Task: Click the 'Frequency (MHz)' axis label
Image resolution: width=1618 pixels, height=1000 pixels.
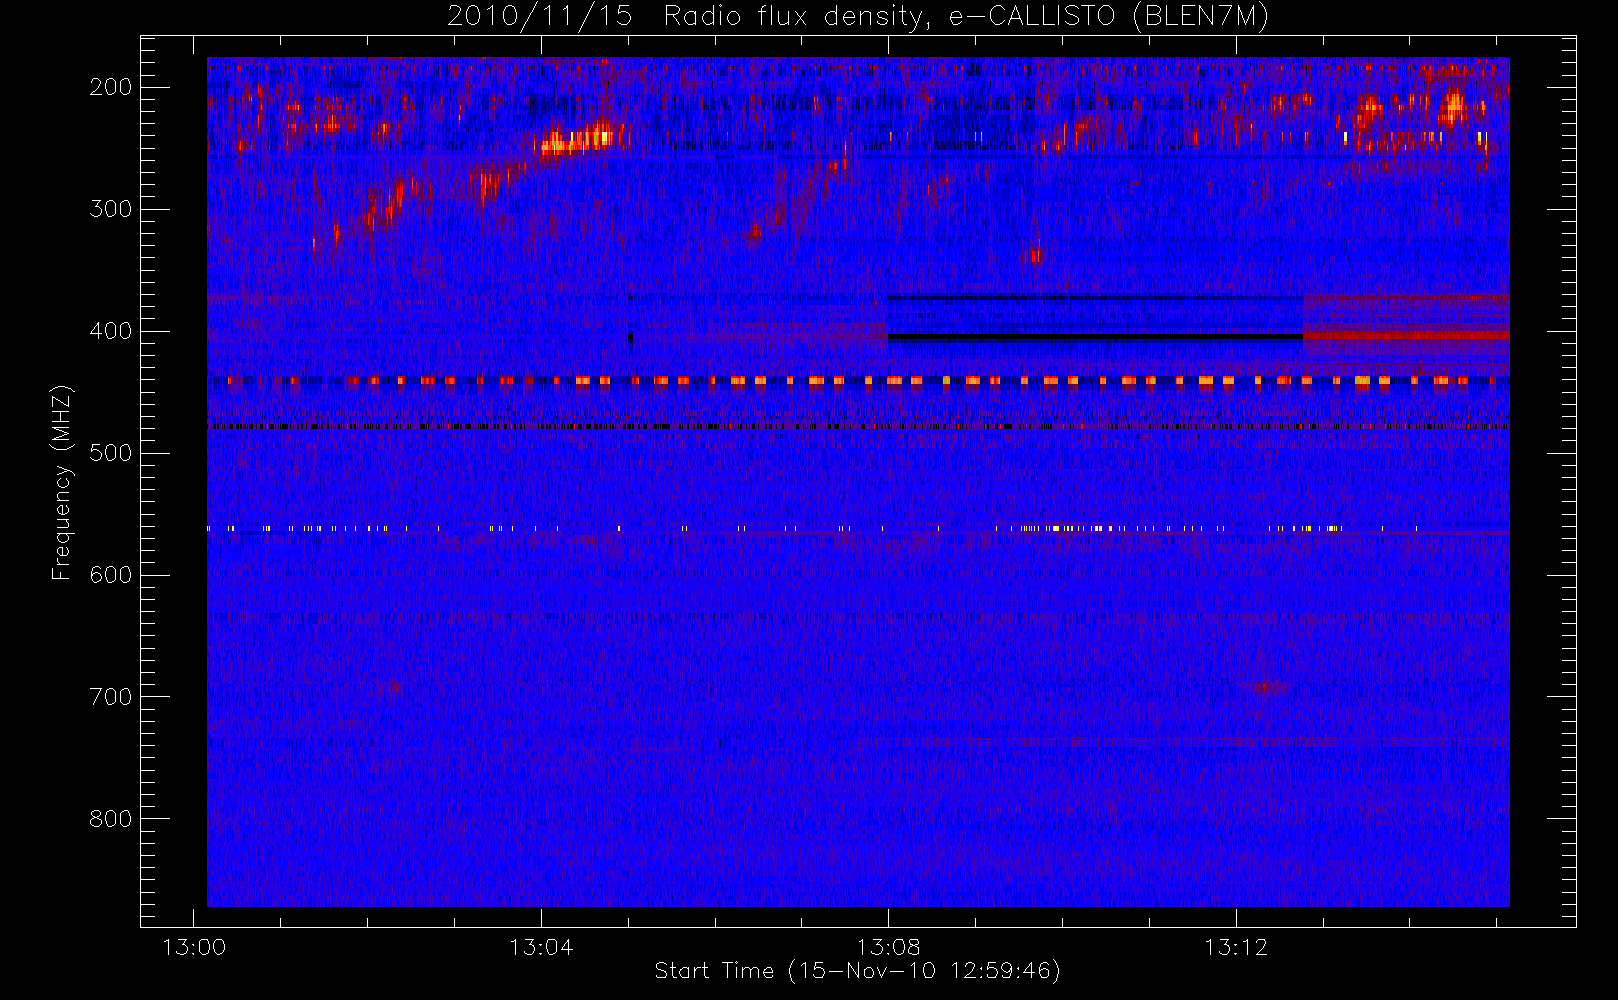Action: tap(62, 482)
